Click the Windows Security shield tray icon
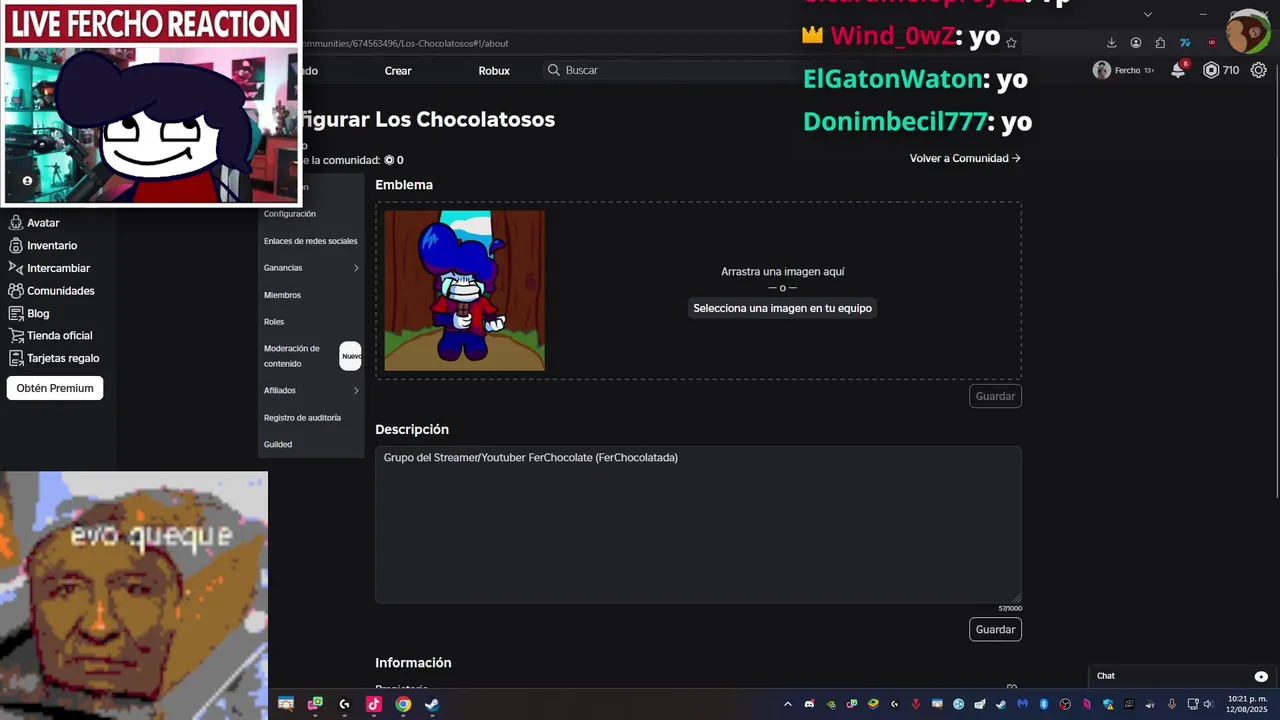Viewport: 1280px width, 720px height. (1108, 704)
